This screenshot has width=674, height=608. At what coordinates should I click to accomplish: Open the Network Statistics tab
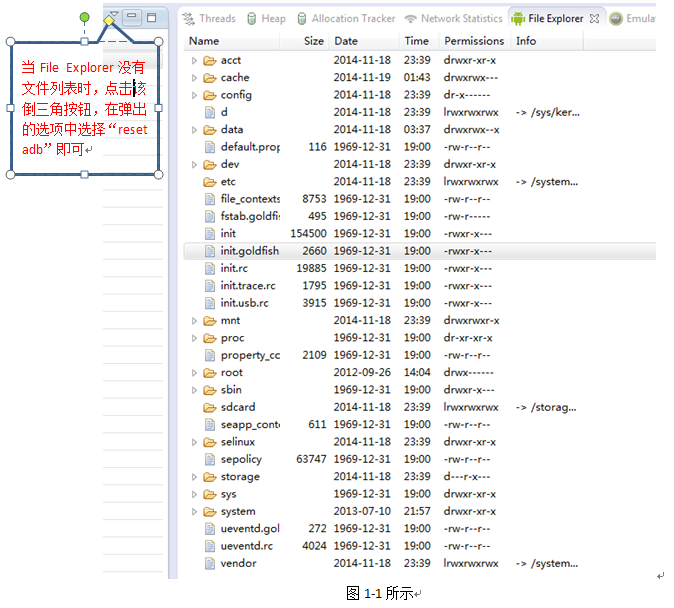454,18
